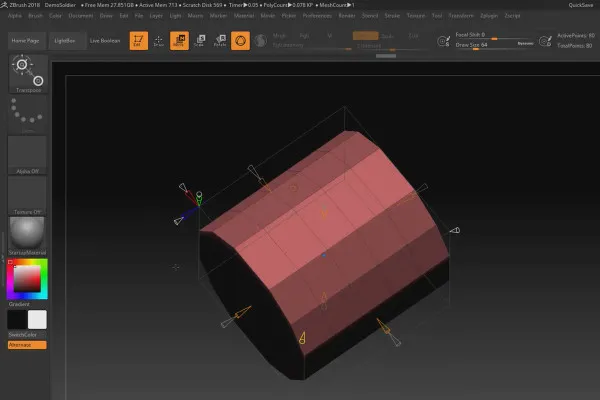Toggle the M material channel button
This screenshot has width=600, height=400.
pos(329,36)
